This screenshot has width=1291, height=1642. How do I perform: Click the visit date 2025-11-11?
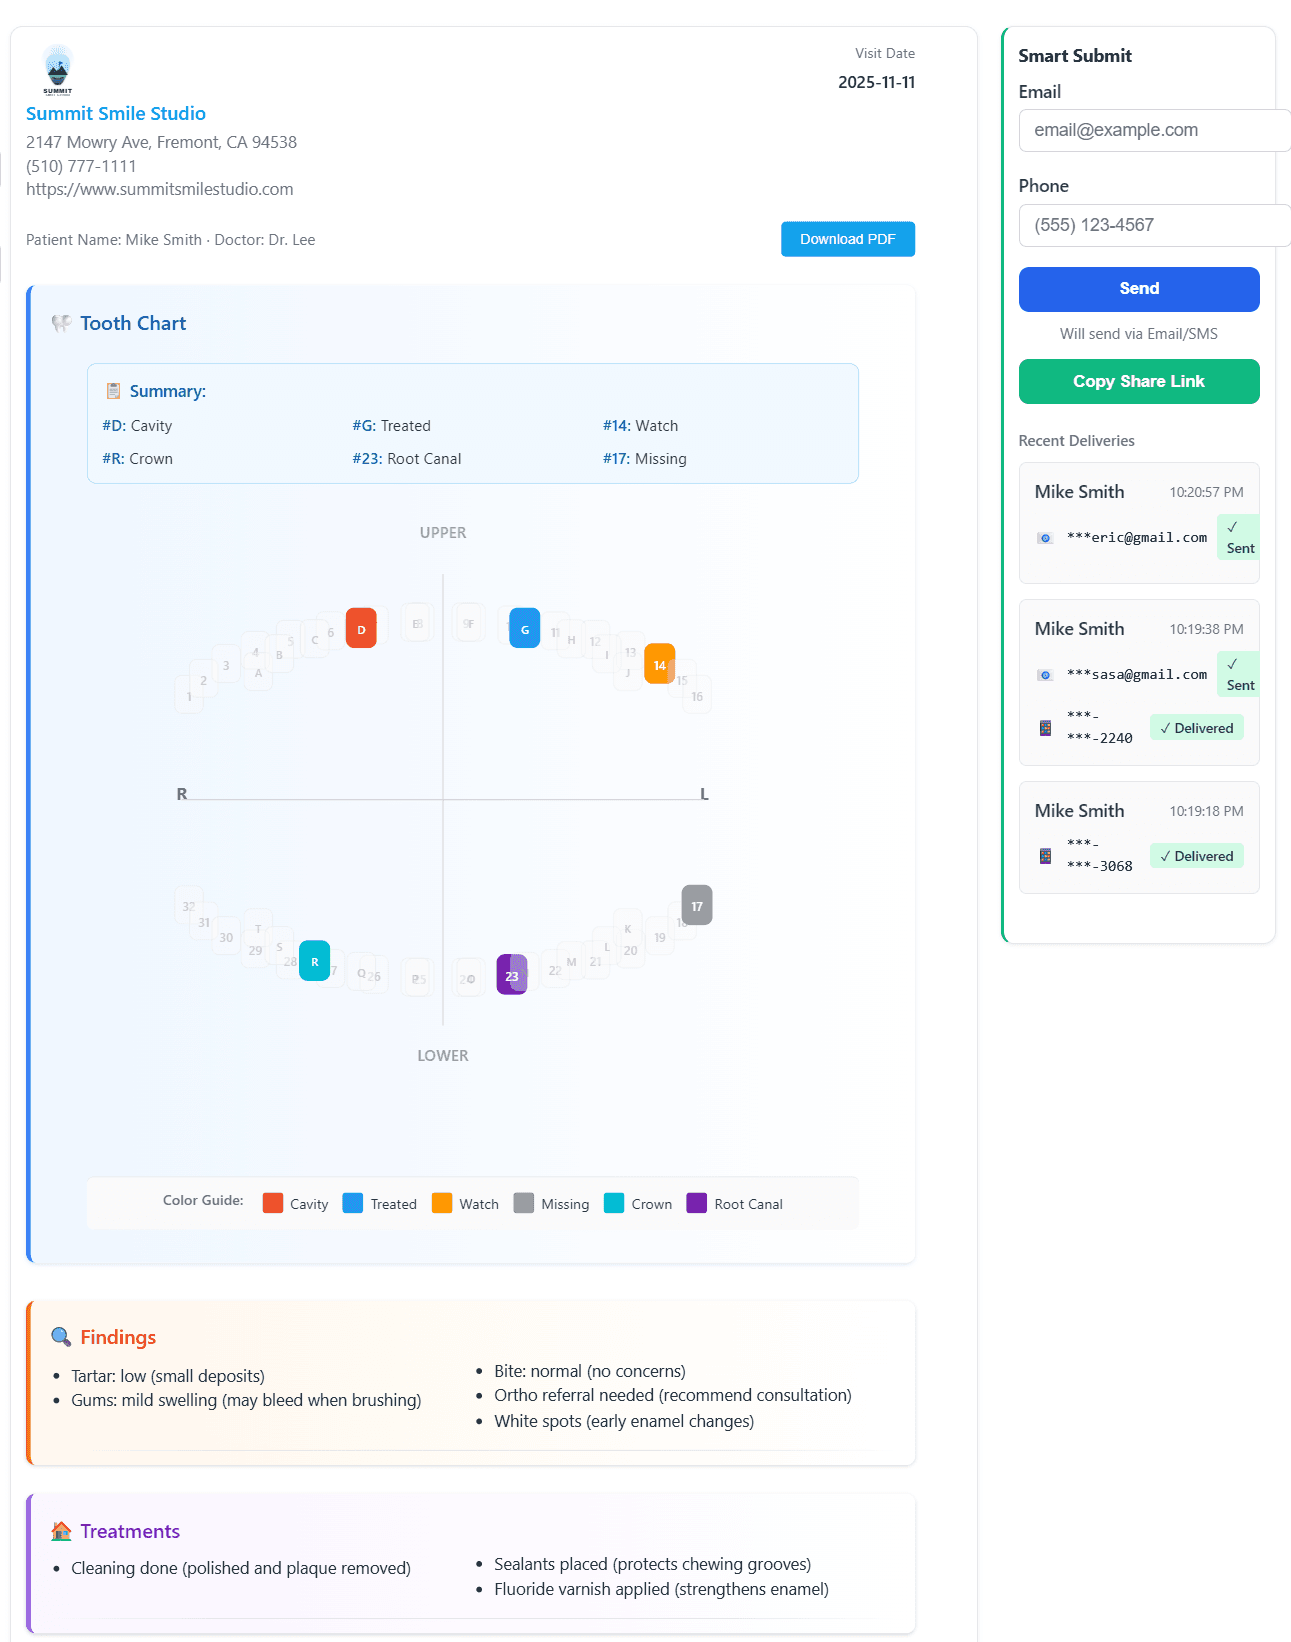tap(877, 82)
